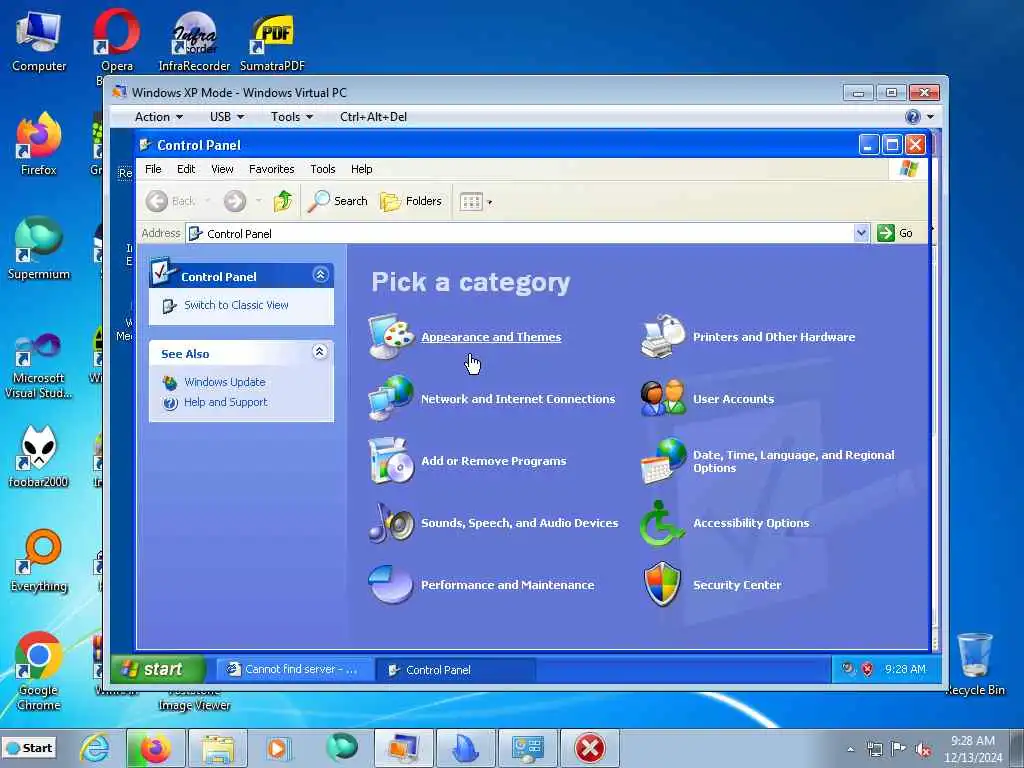Select the foobar2000 desktop icon
Screen dimensions: 1024x768
(39, 456)
